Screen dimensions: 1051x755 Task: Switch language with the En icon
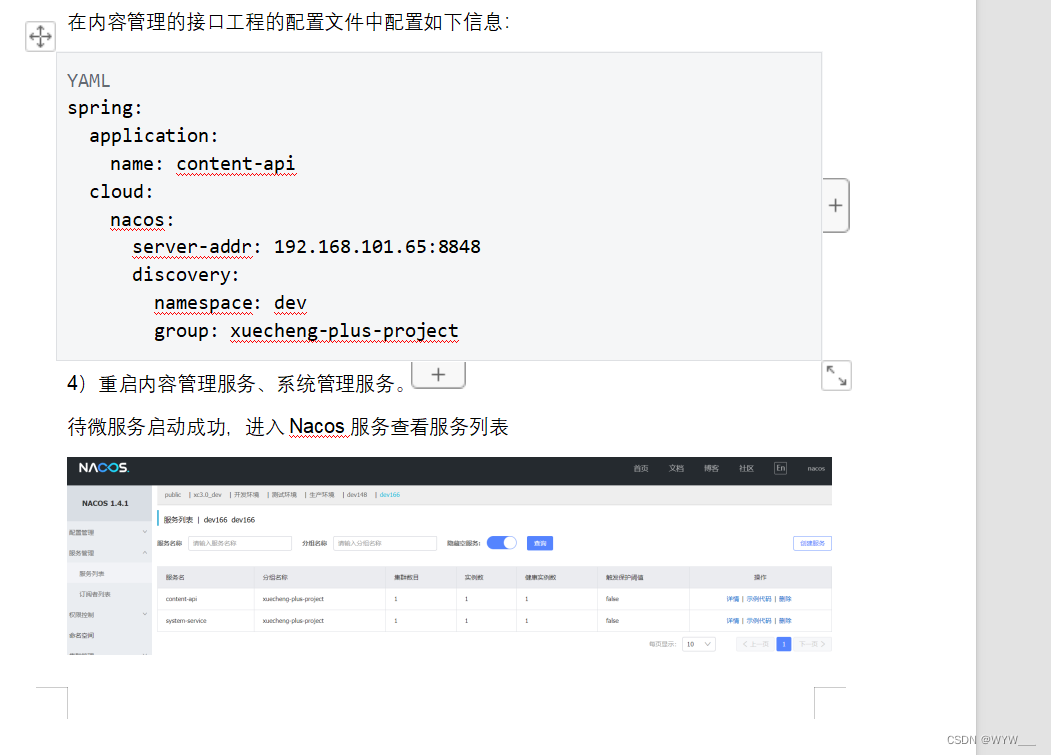pos(780,468)
